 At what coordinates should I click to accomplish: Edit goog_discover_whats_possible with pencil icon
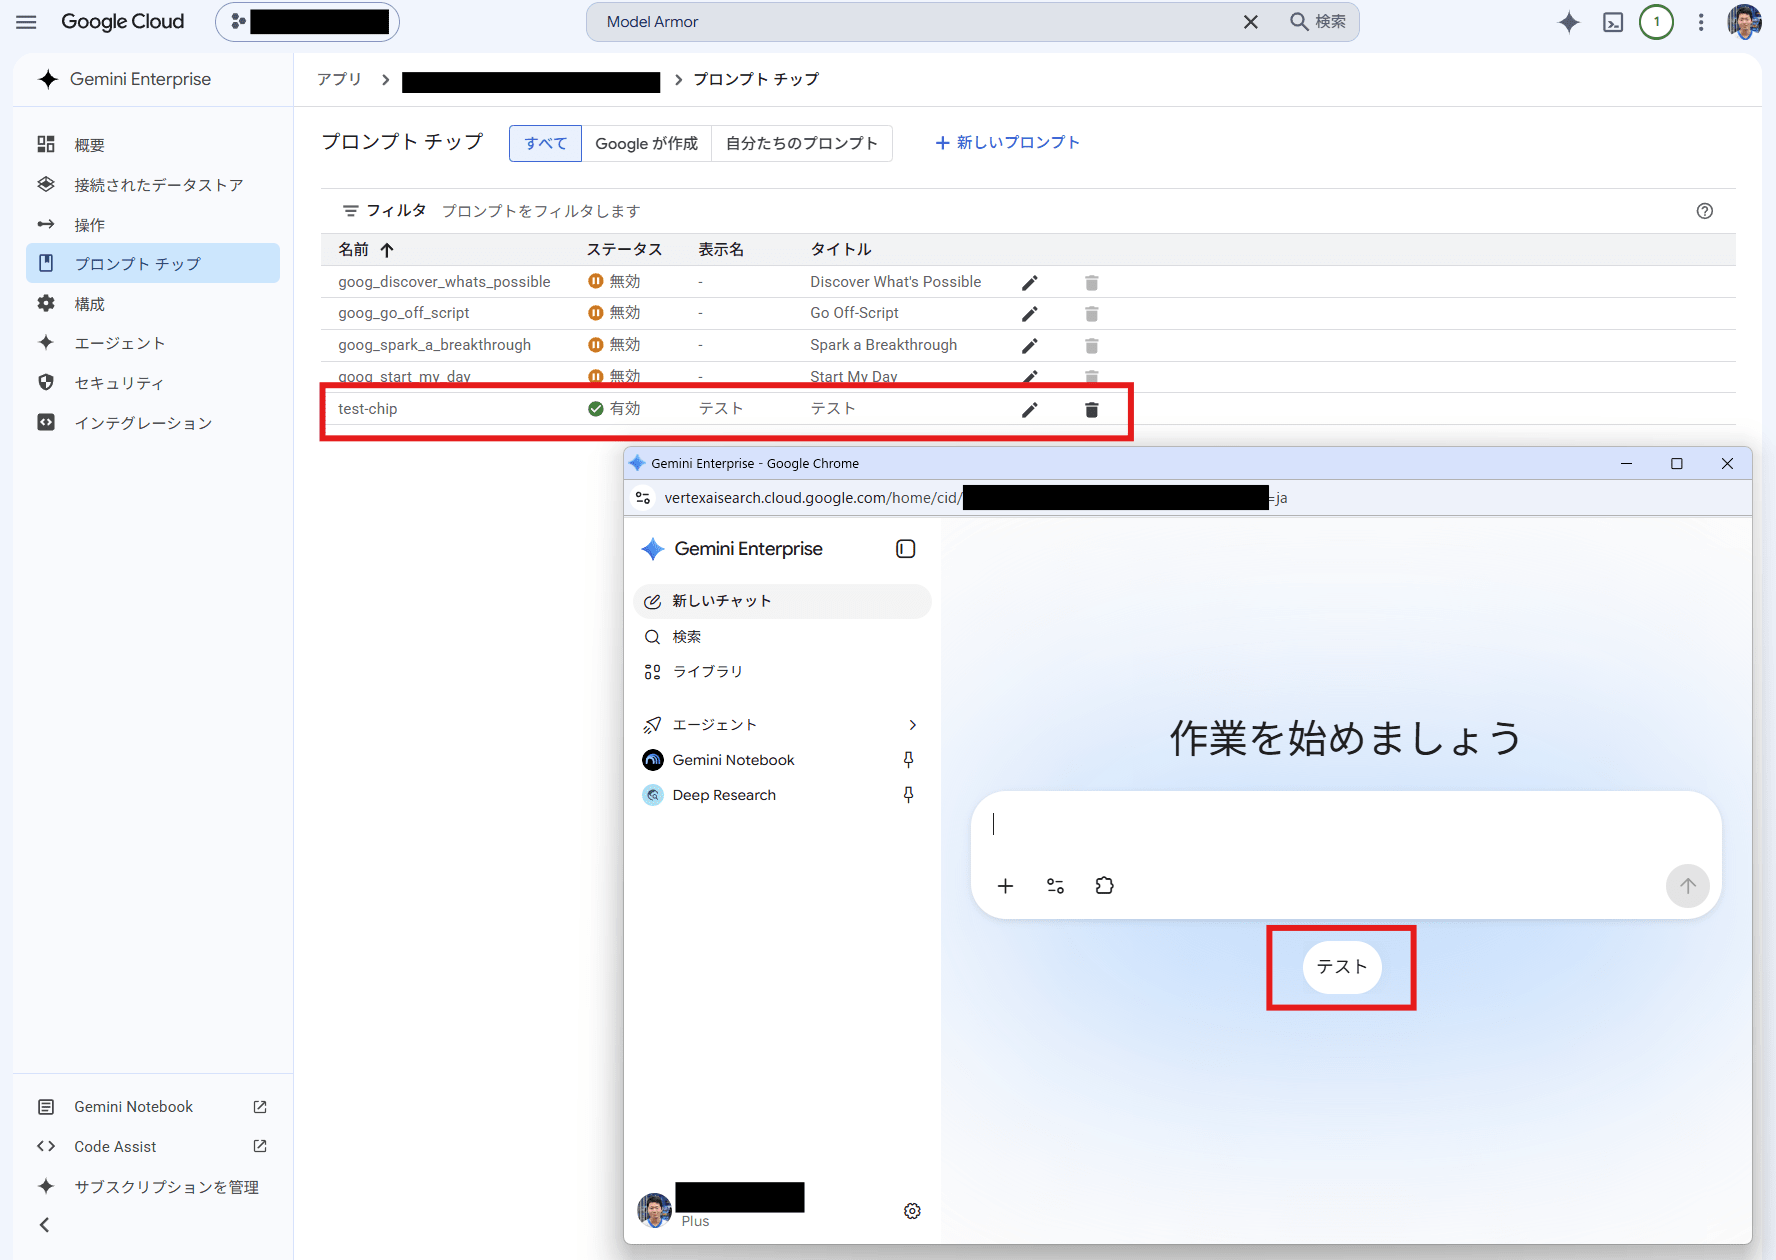[1030, 283]
